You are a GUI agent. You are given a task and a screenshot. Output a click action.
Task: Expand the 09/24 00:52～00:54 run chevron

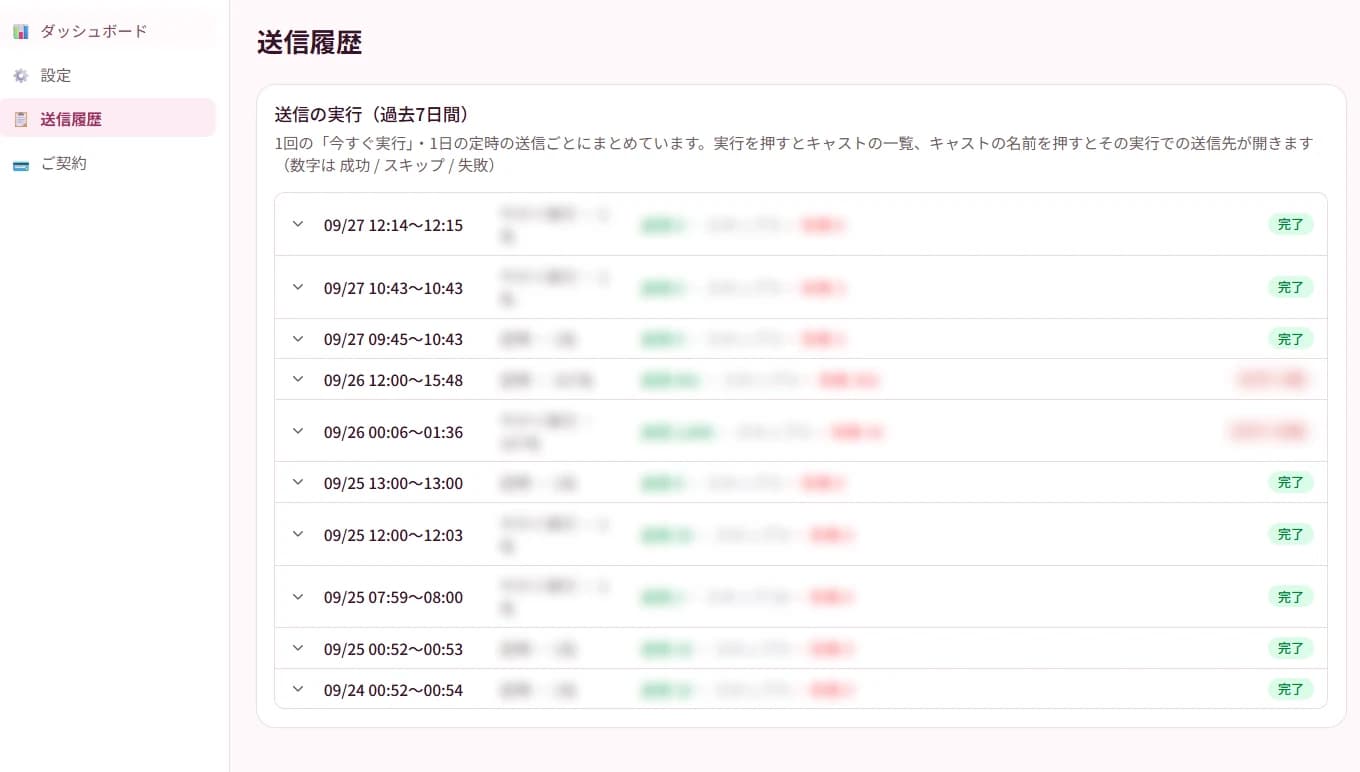pos(297,689)
